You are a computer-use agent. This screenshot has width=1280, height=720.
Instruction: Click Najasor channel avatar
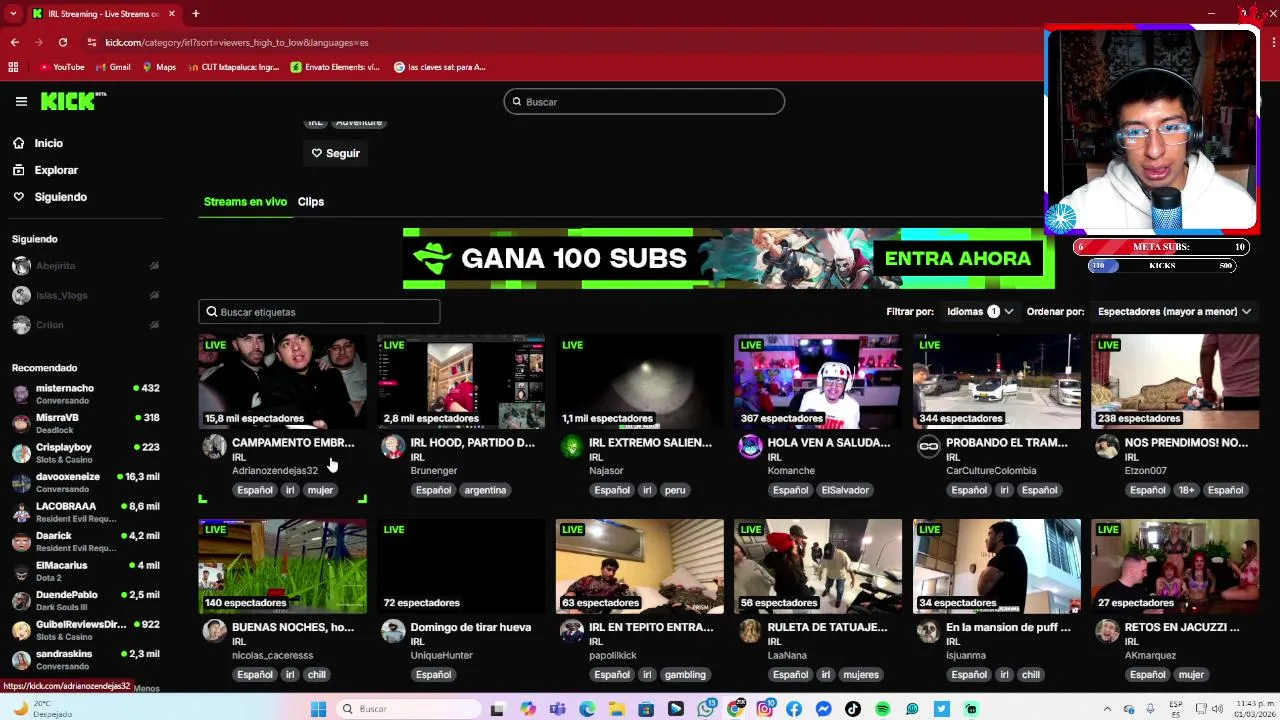click(x=571, y=447)
